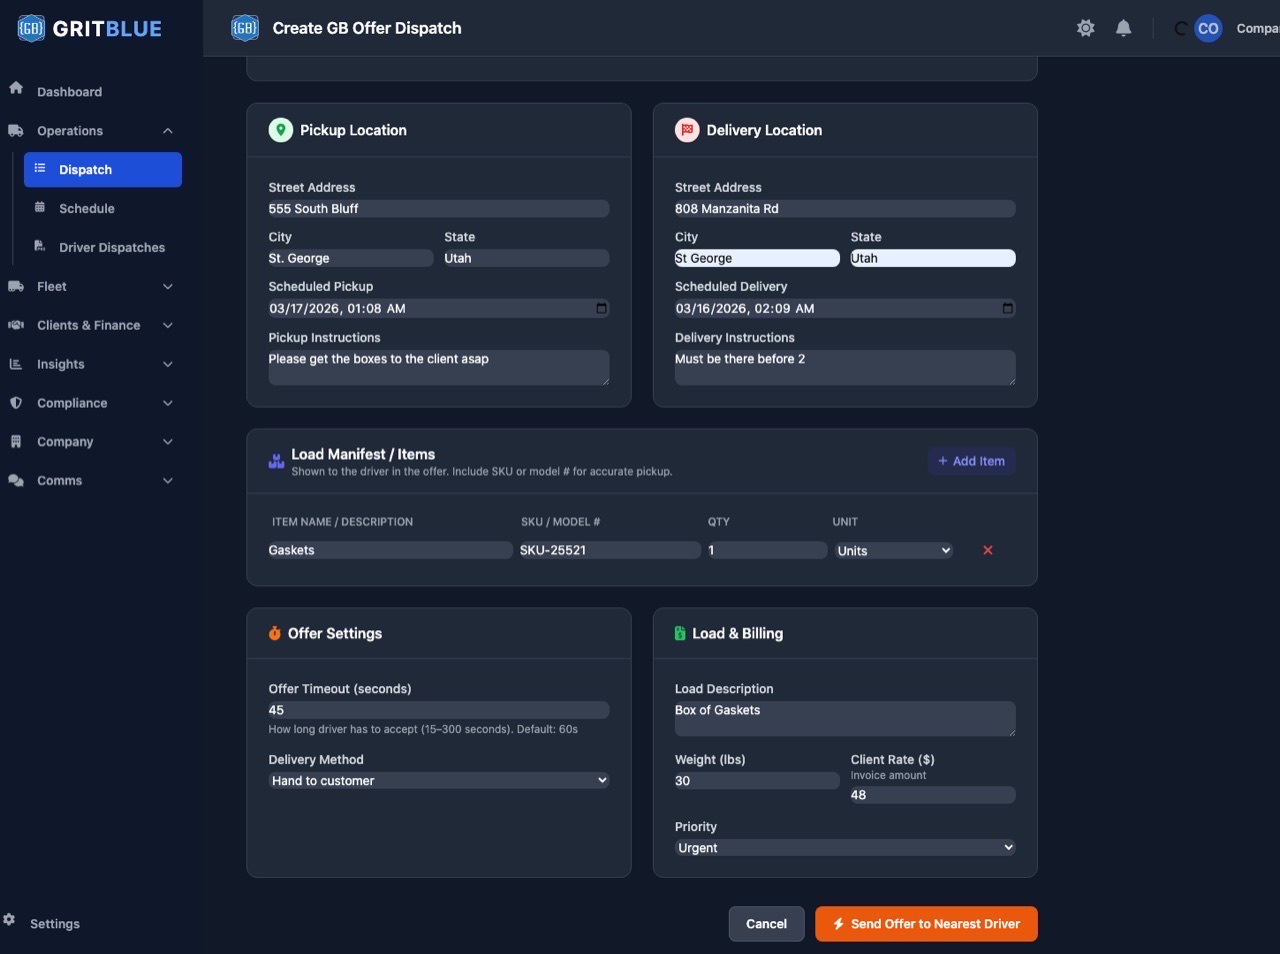This screenshot has width=1280, height=954.
Task: Click pickup Street Address field 555 South Bluff
Action: [439, 209]
